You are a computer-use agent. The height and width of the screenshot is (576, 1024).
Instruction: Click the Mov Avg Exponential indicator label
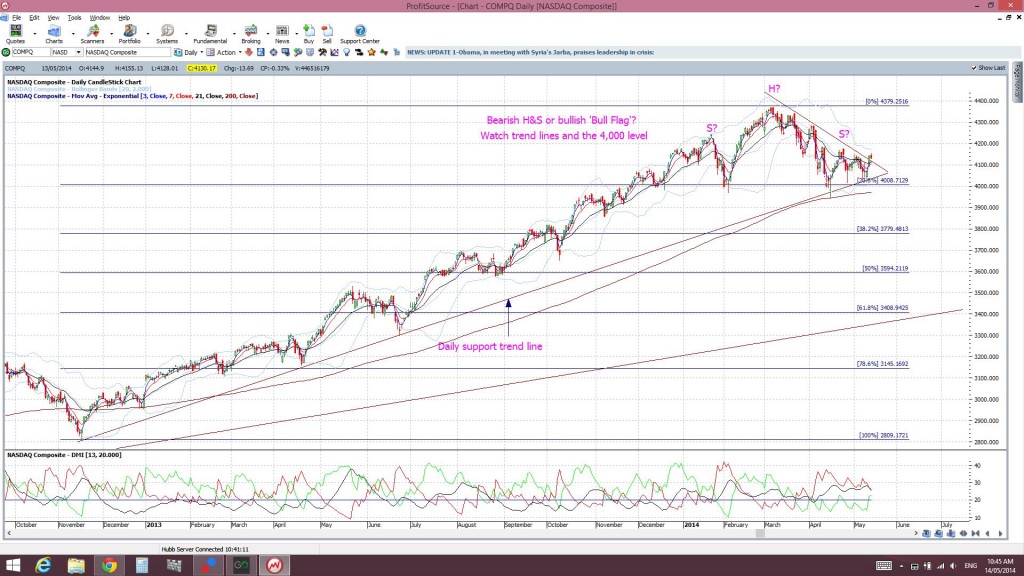pos(133,96)
